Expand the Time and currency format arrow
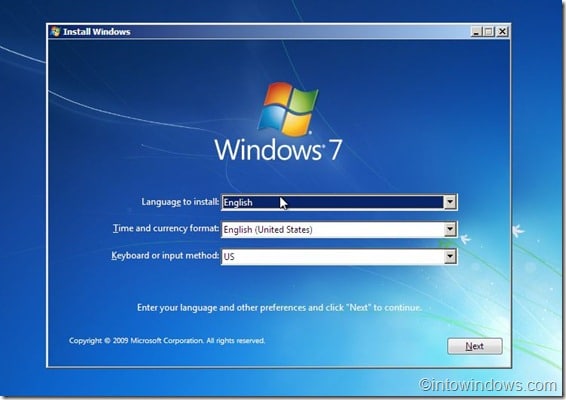The height and width of the screenshot is (400, 566). [450, 229]
